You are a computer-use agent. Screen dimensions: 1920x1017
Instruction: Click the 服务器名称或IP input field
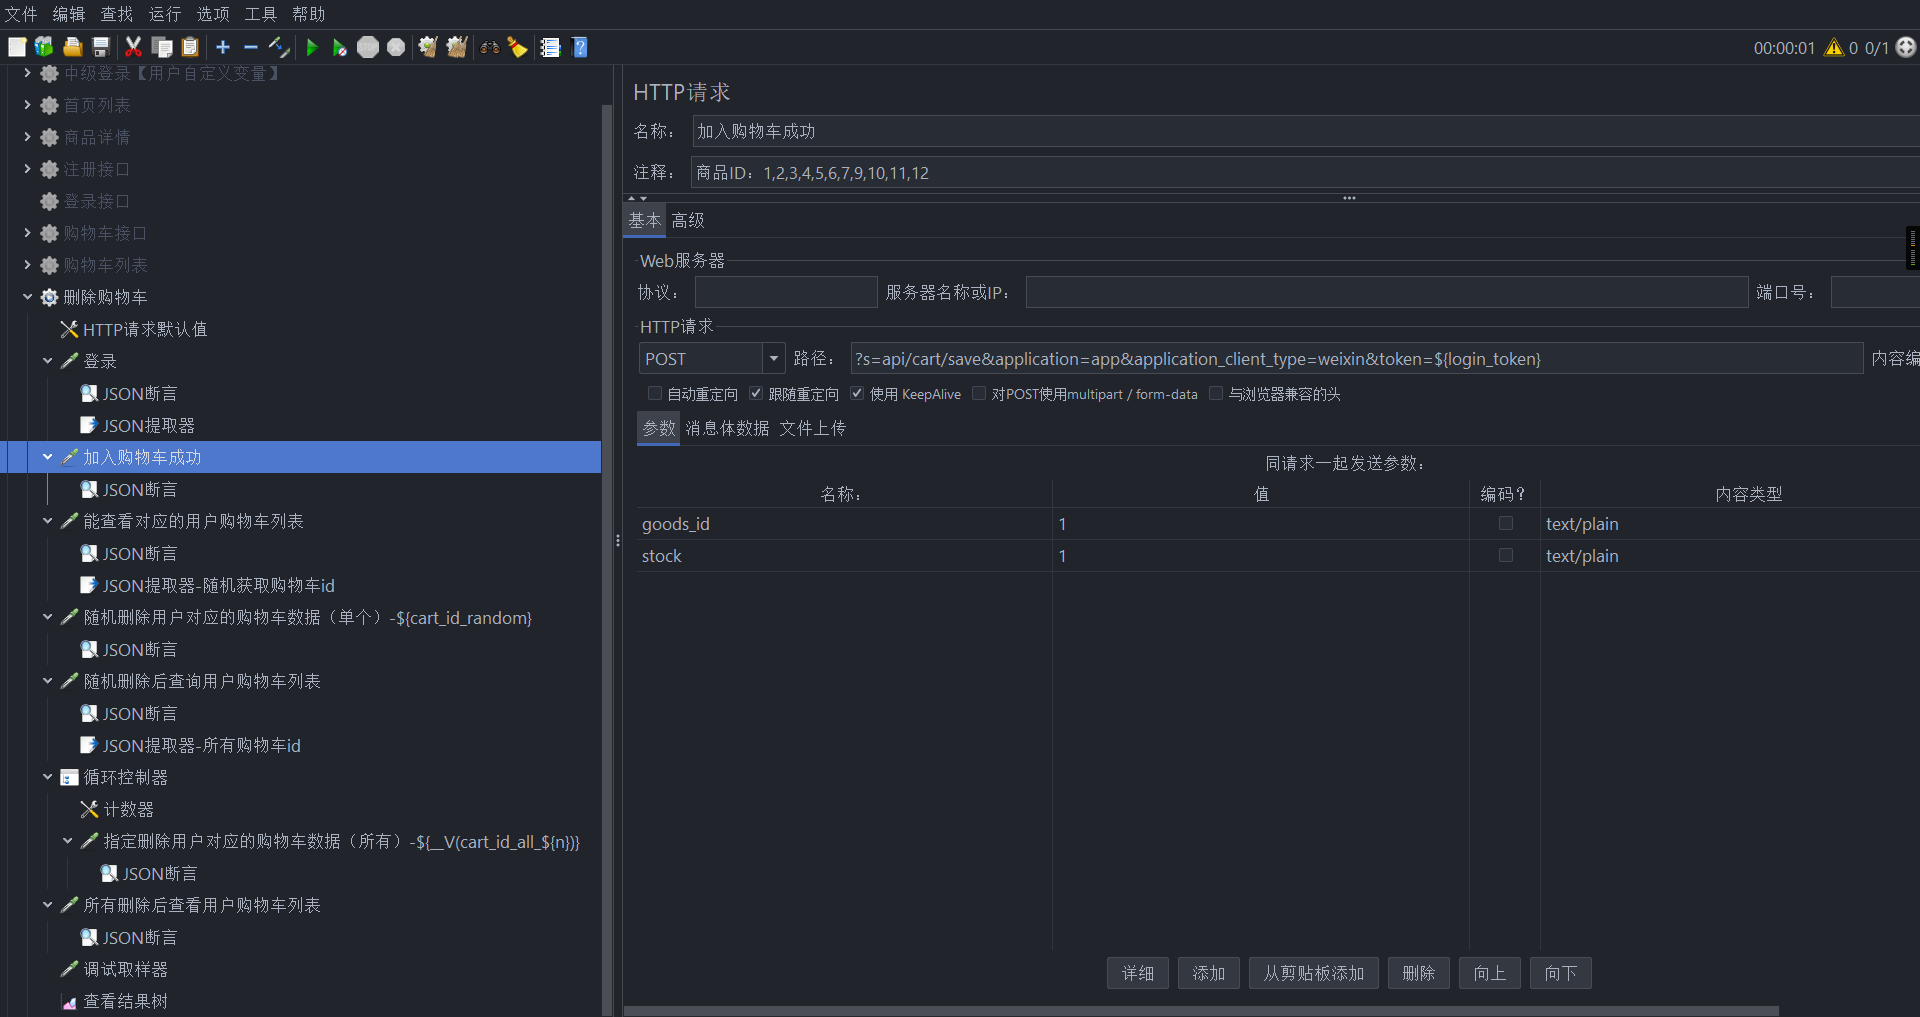(1386, 292)
